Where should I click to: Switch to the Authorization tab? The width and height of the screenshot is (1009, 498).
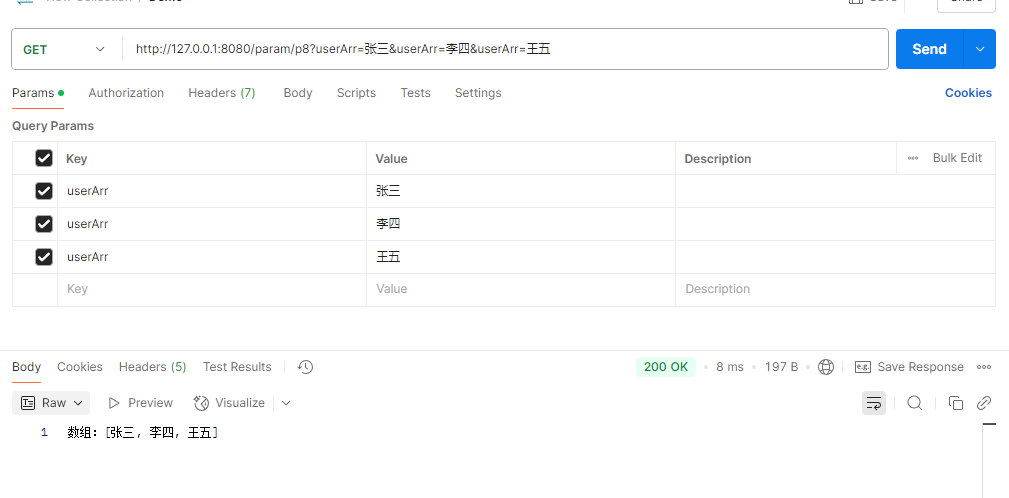(126, 93)
